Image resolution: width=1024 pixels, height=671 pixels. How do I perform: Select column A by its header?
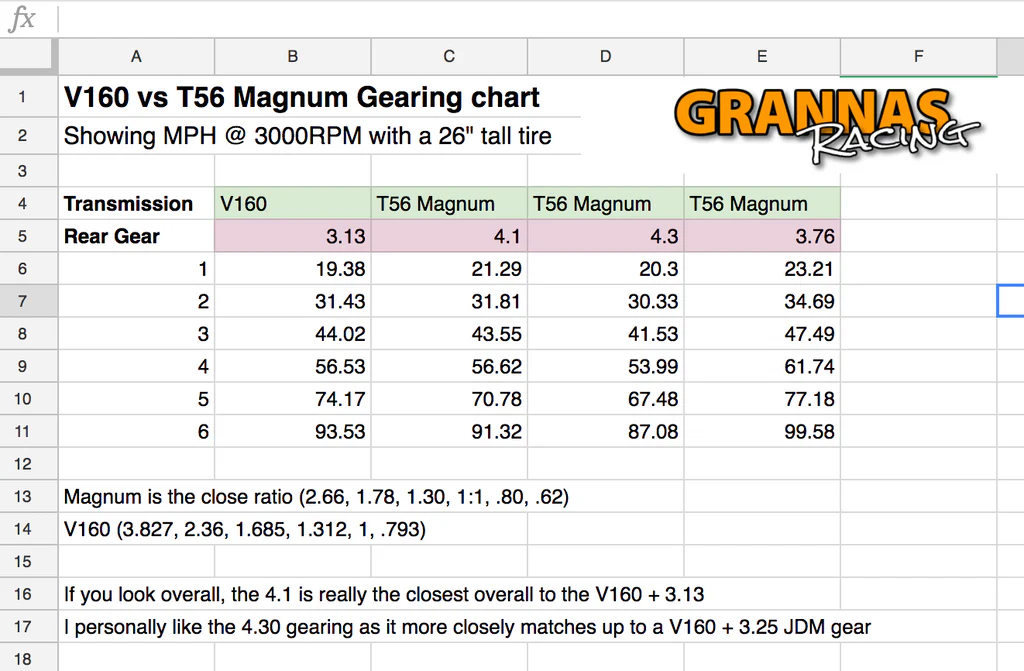(x=136, y=57)
